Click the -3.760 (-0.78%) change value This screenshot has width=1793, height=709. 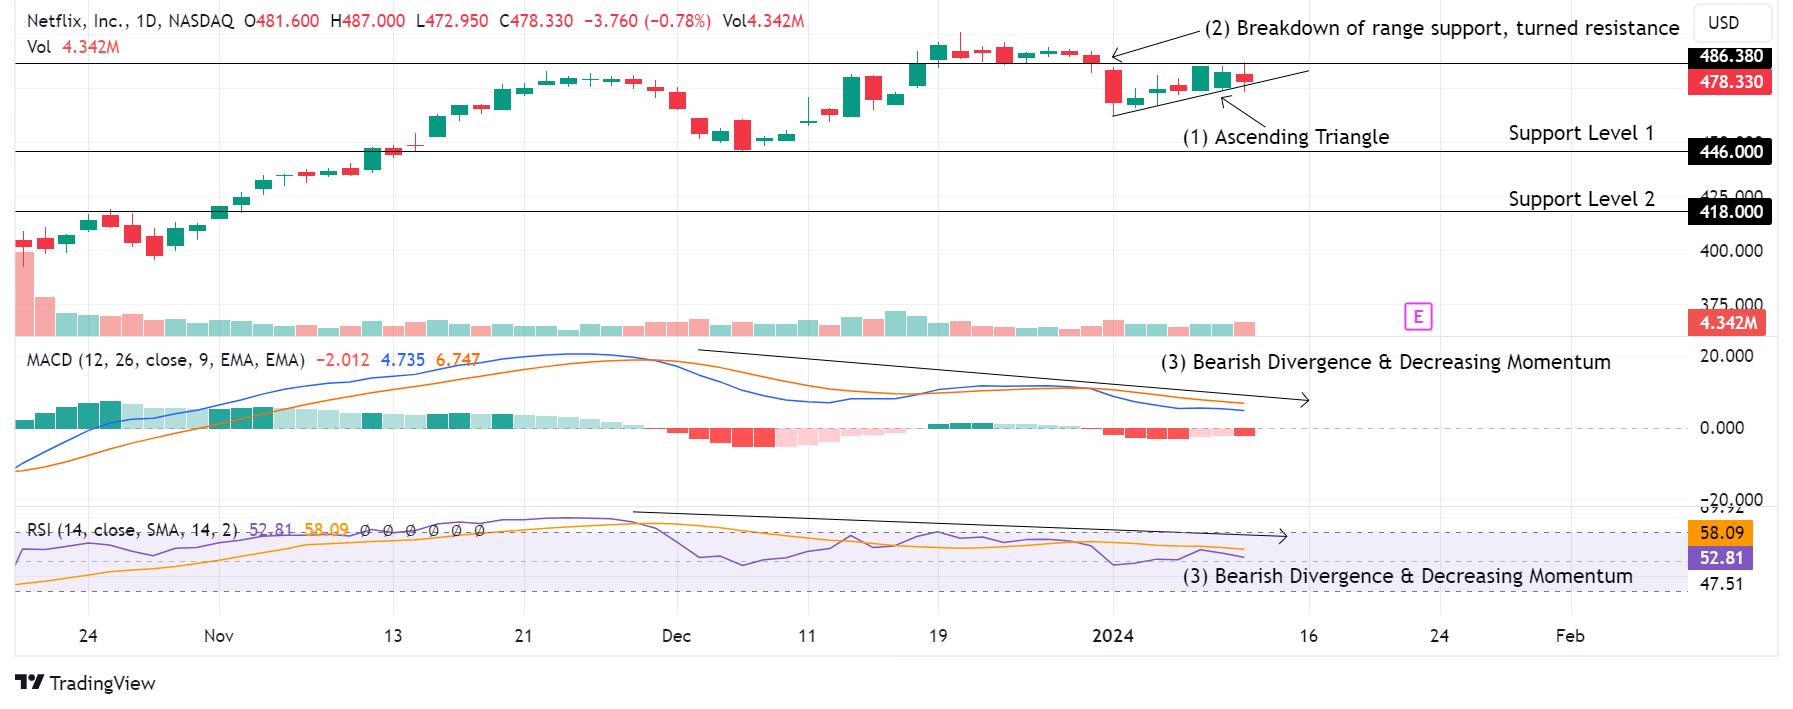648,21
